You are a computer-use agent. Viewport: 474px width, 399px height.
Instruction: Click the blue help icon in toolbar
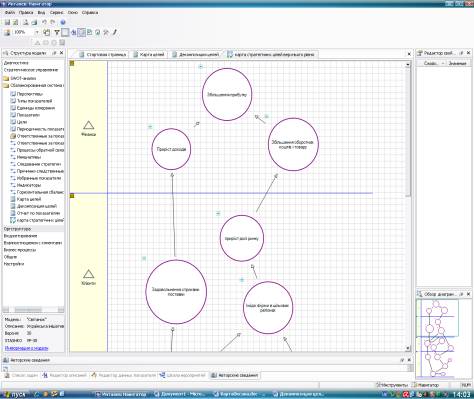(x=63, y=23)
